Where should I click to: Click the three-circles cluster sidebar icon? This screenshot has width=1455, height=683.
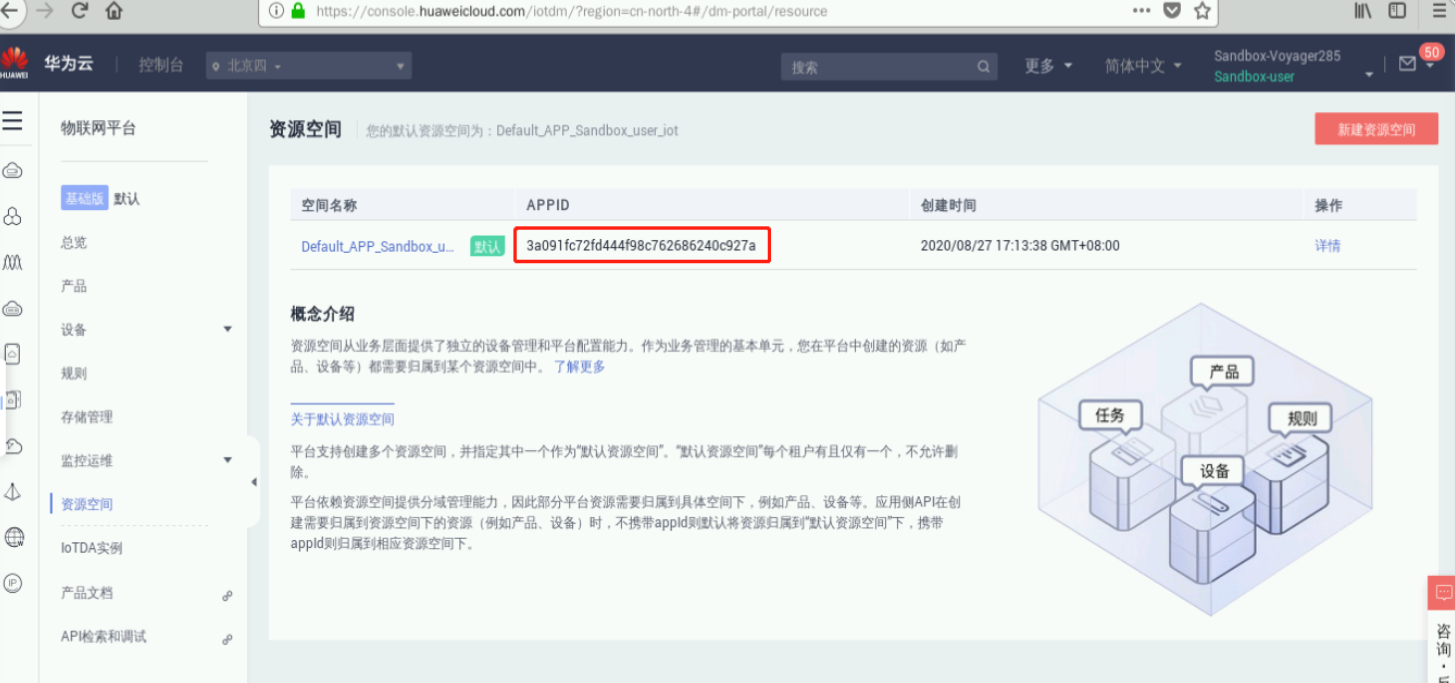pos(13,216)
